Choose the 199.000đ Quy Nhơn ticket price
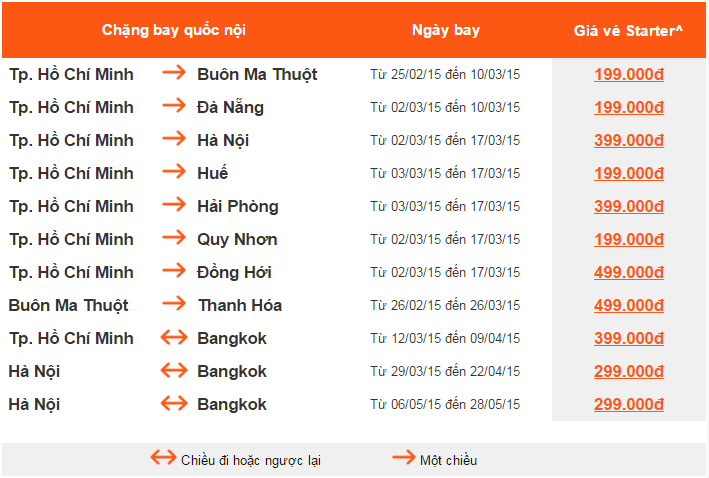Image resolution: width=709 pixels, height=478 pixels. [629, 239]
